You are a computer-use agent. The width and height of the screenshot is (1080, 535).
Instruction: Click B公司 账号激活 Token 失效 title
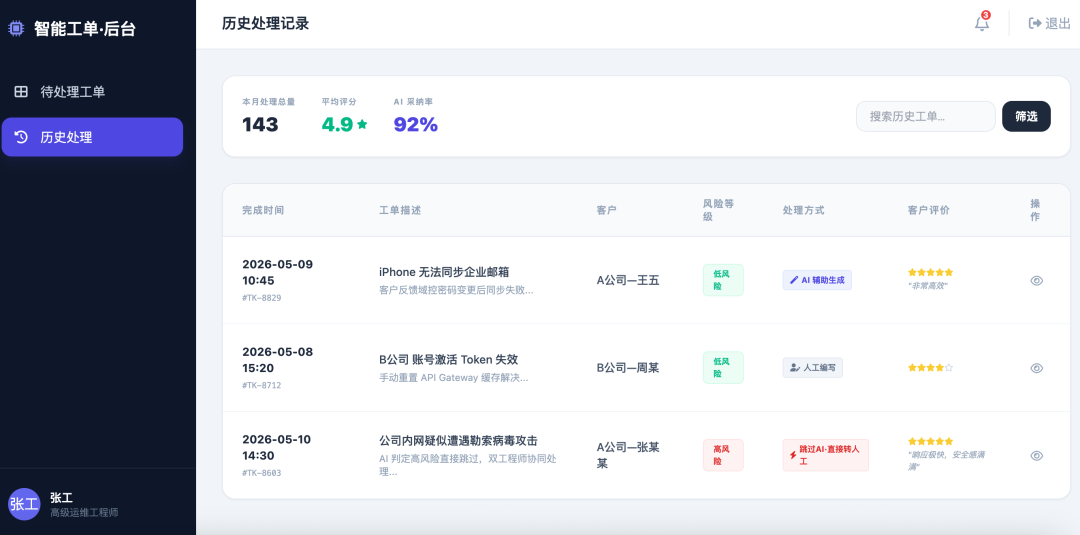click(448, 359)
